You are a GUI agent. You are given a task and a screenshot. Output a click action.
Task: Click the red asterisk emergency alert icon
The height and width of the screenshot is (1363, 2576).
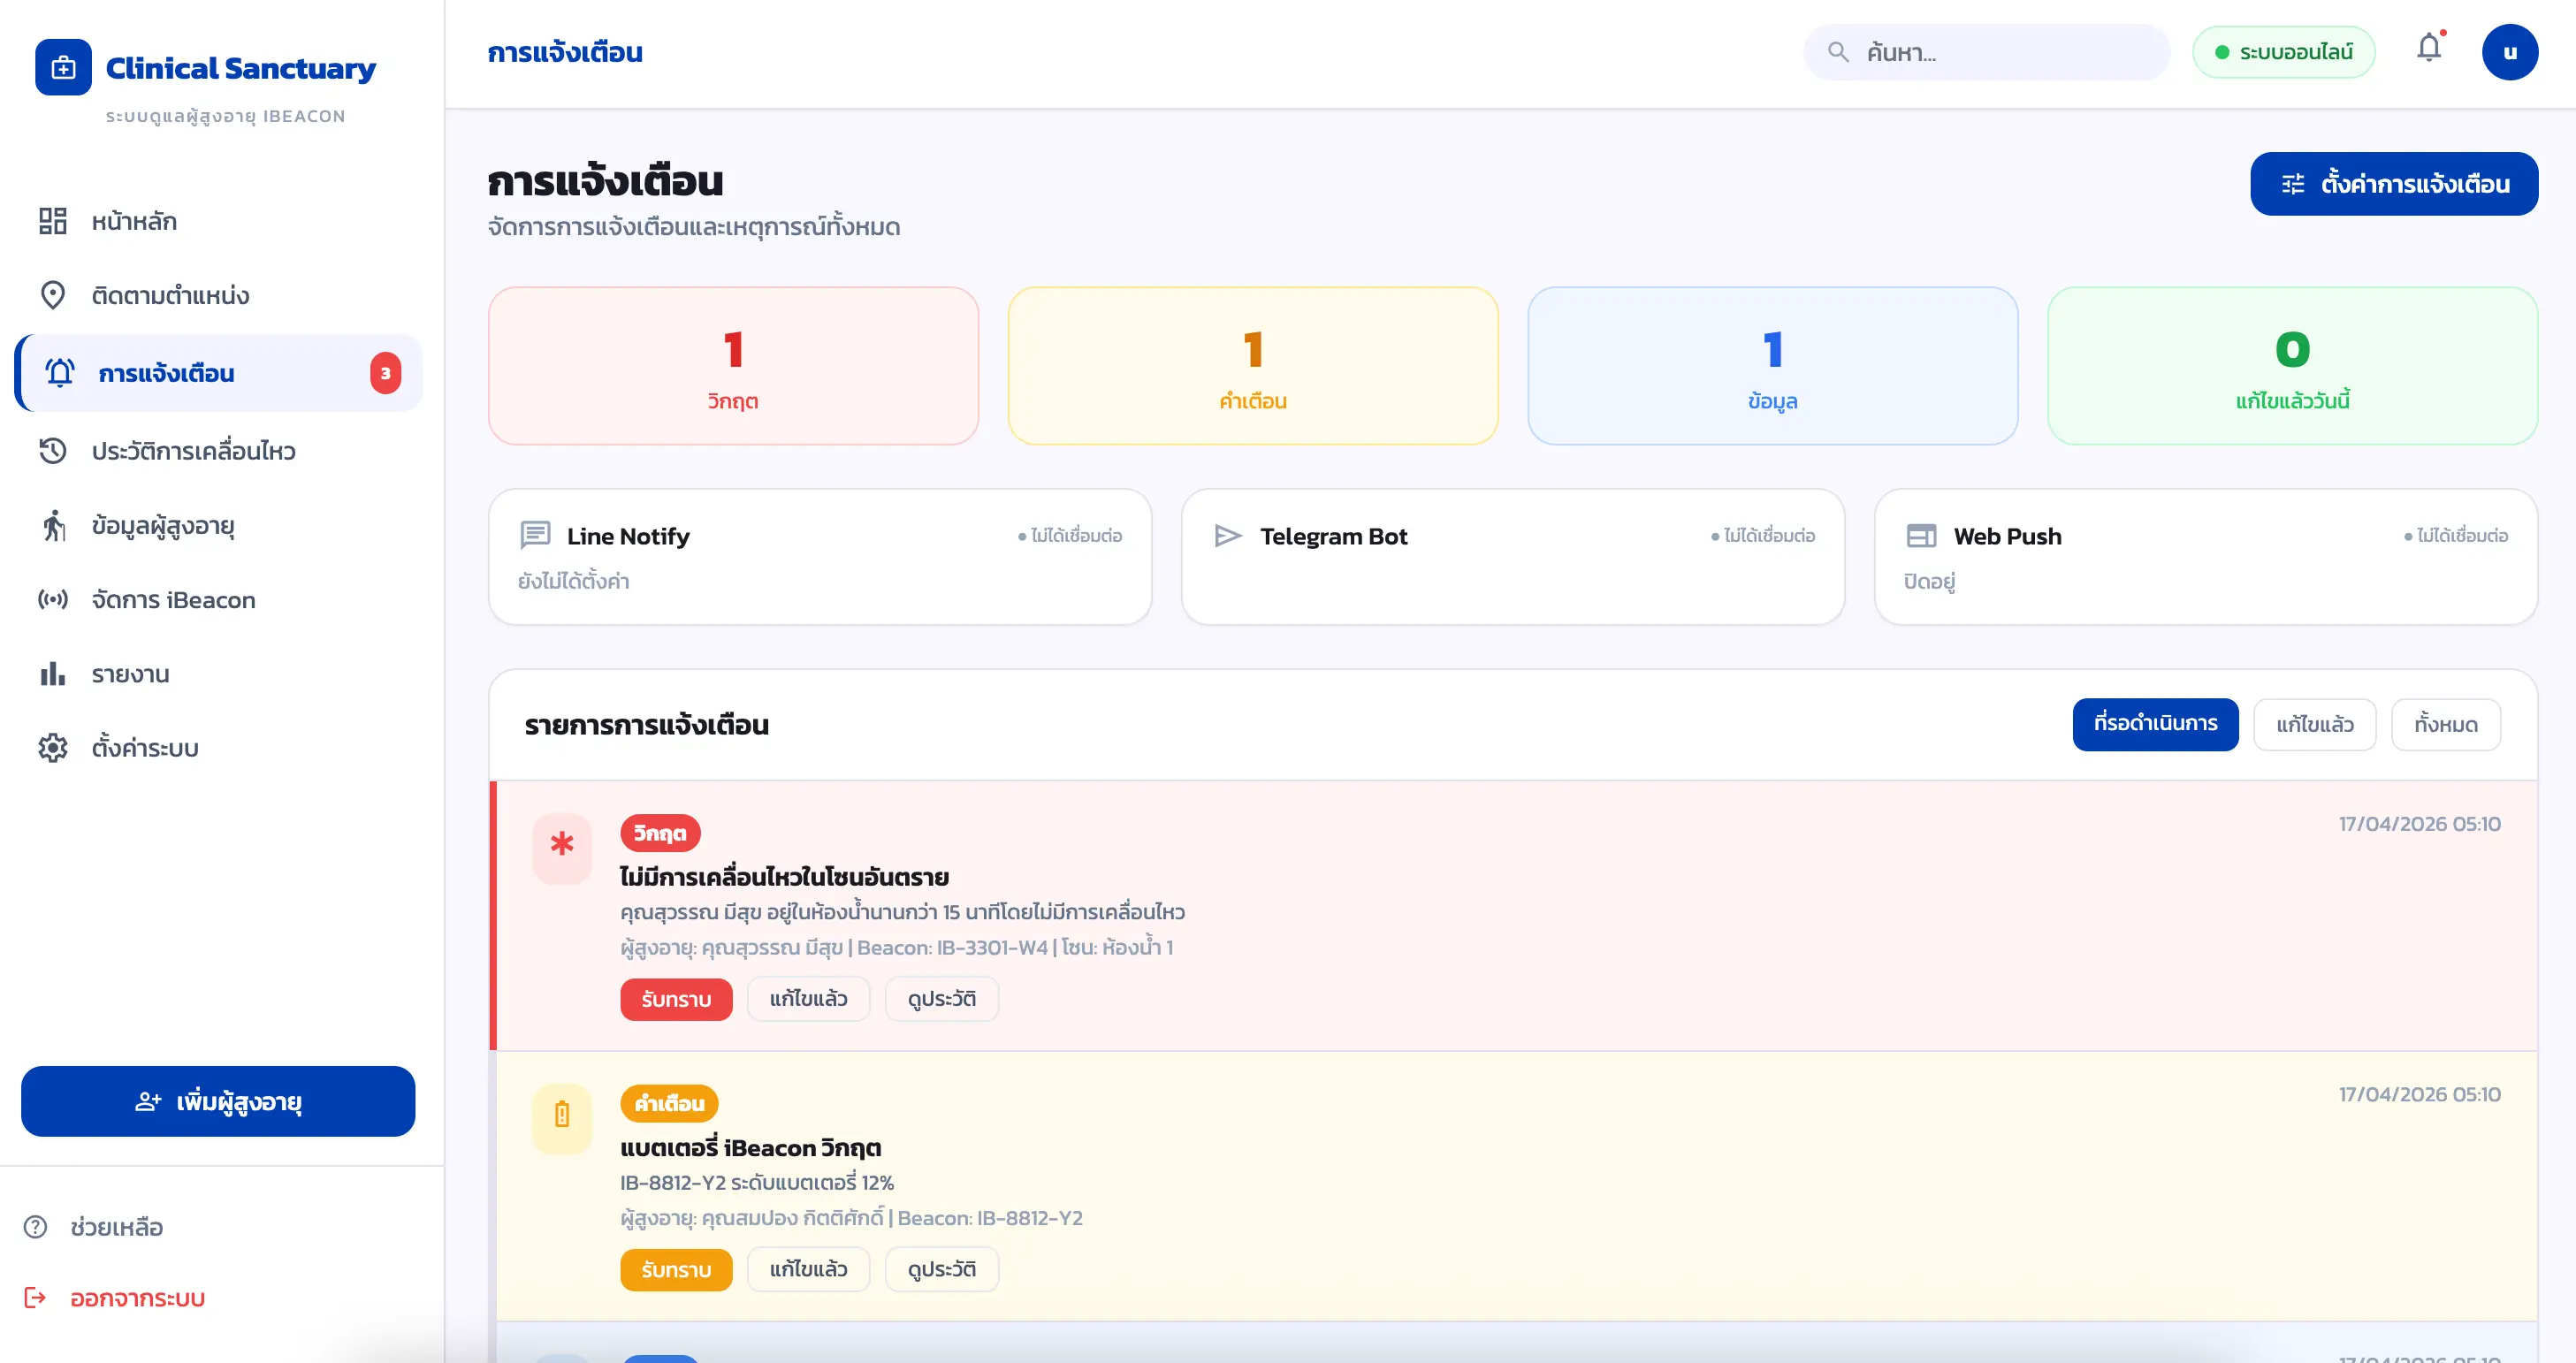point(562,848)
